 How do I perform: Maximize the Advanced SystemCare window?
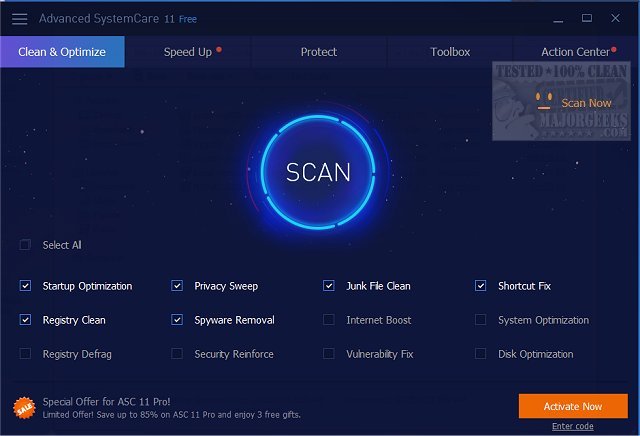tap(587, 18)
